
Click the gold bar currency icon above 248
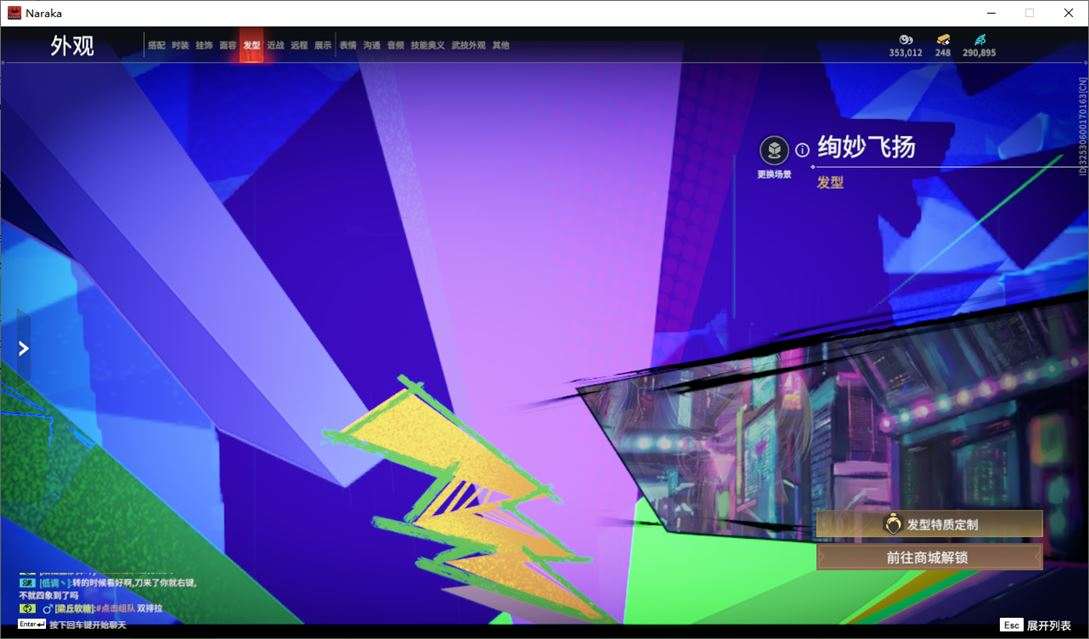(943, 40)
